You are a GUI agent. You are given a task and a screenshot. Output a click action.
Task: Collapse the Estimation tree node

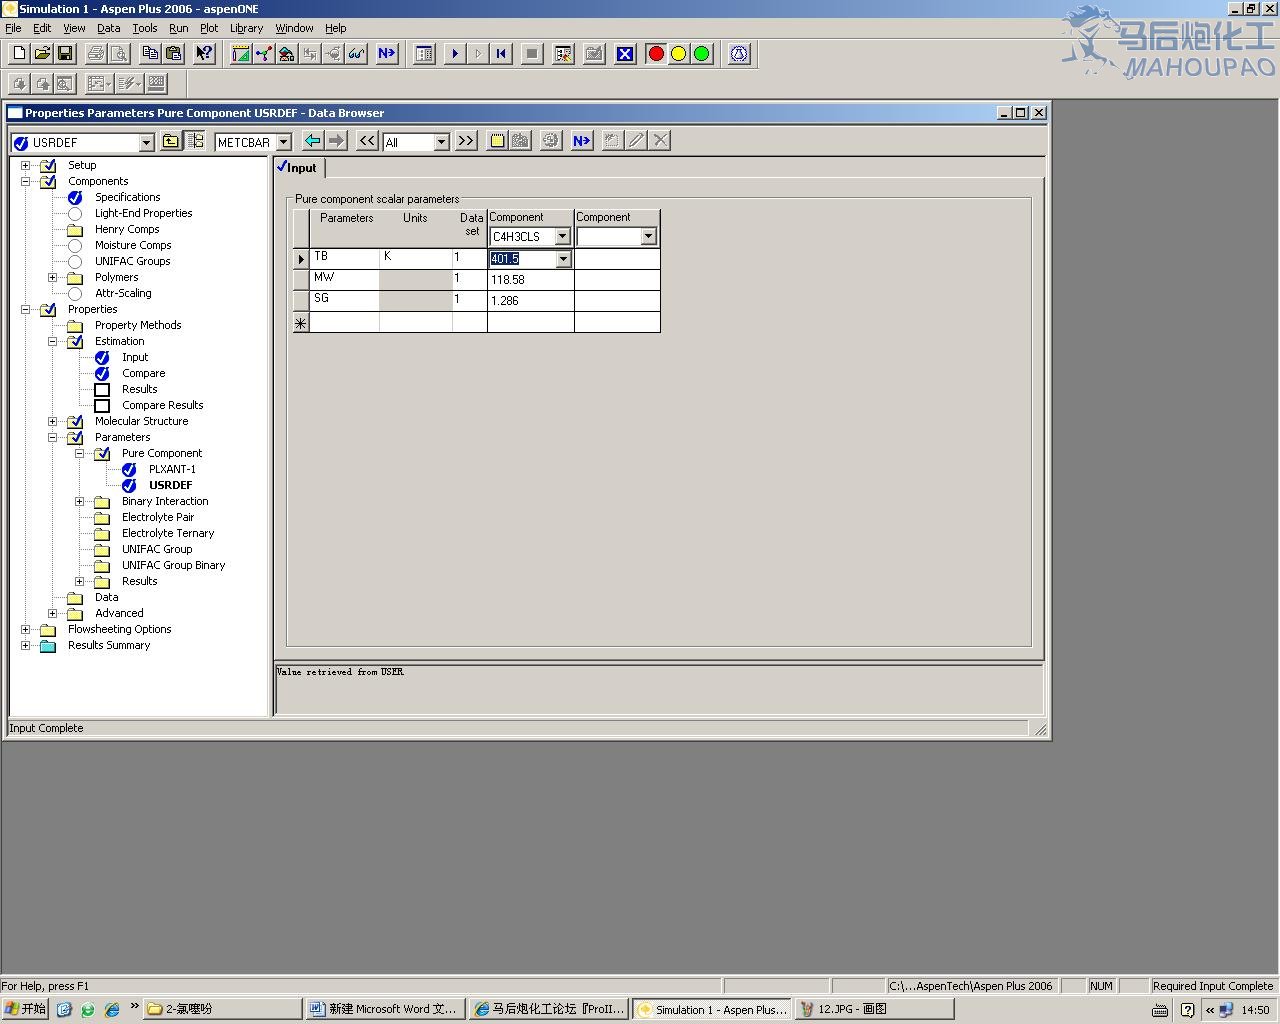click(53, 341)
